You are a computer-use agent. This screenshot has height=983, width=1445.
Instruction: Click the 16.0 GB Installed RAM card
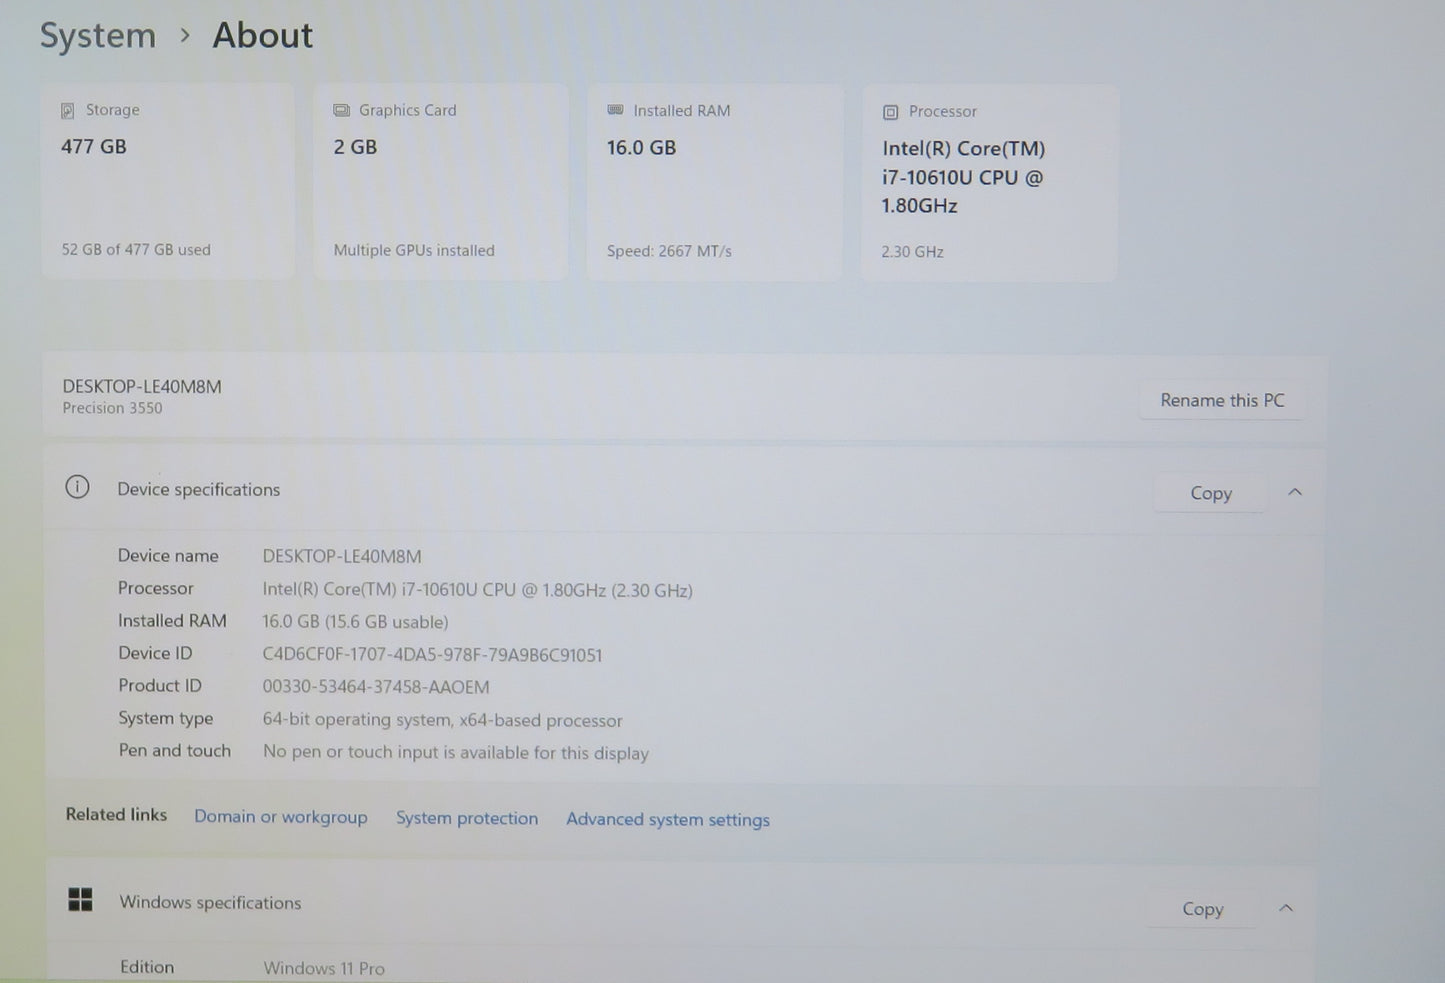[x=714, y=180]
